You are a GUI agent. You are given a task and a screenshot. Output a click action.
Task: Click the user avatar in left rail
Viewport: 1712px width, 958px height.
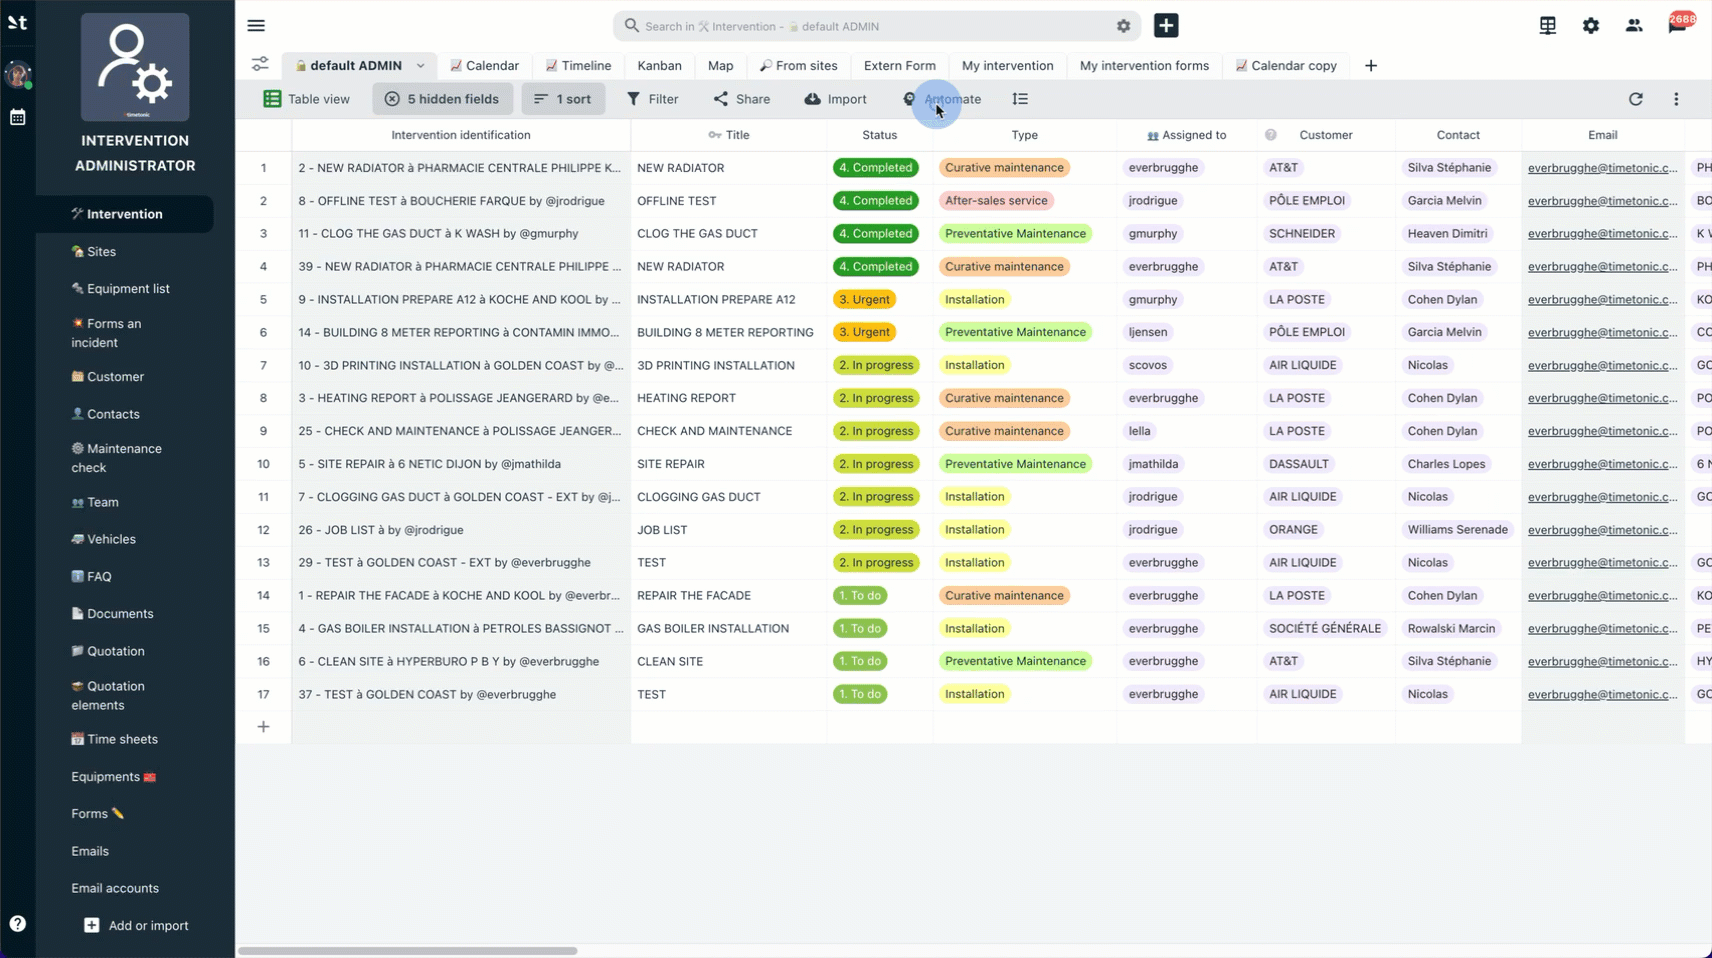point(18,75)
